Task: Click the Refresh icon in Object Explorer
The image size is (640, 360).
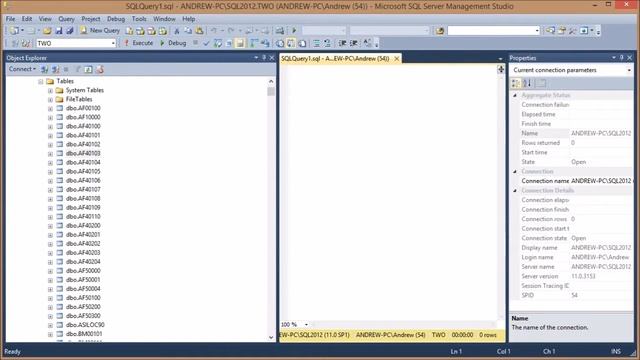Action: pos(89,69)
